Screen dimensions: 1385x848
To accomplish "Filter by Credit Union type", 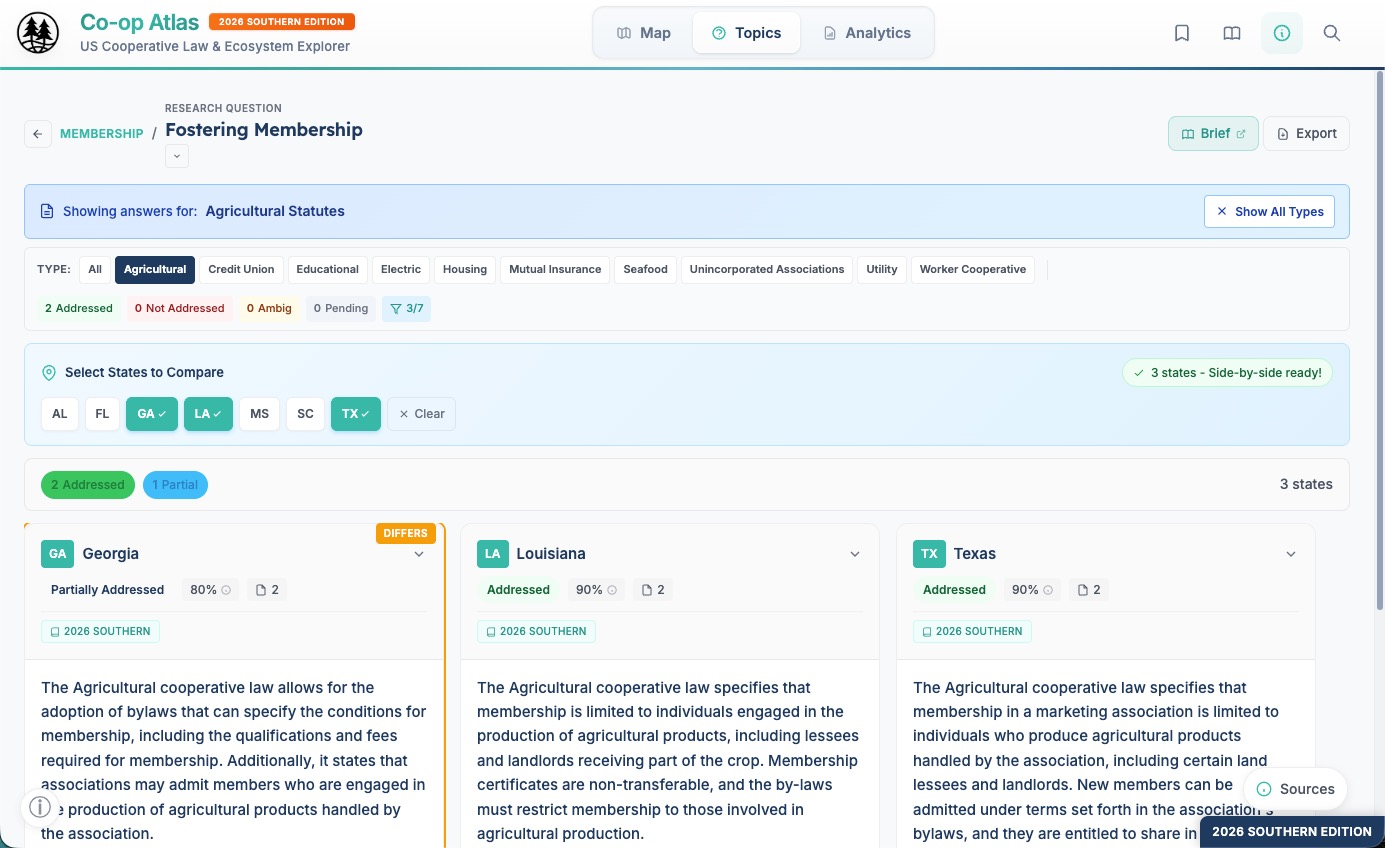I will (241, 269).
